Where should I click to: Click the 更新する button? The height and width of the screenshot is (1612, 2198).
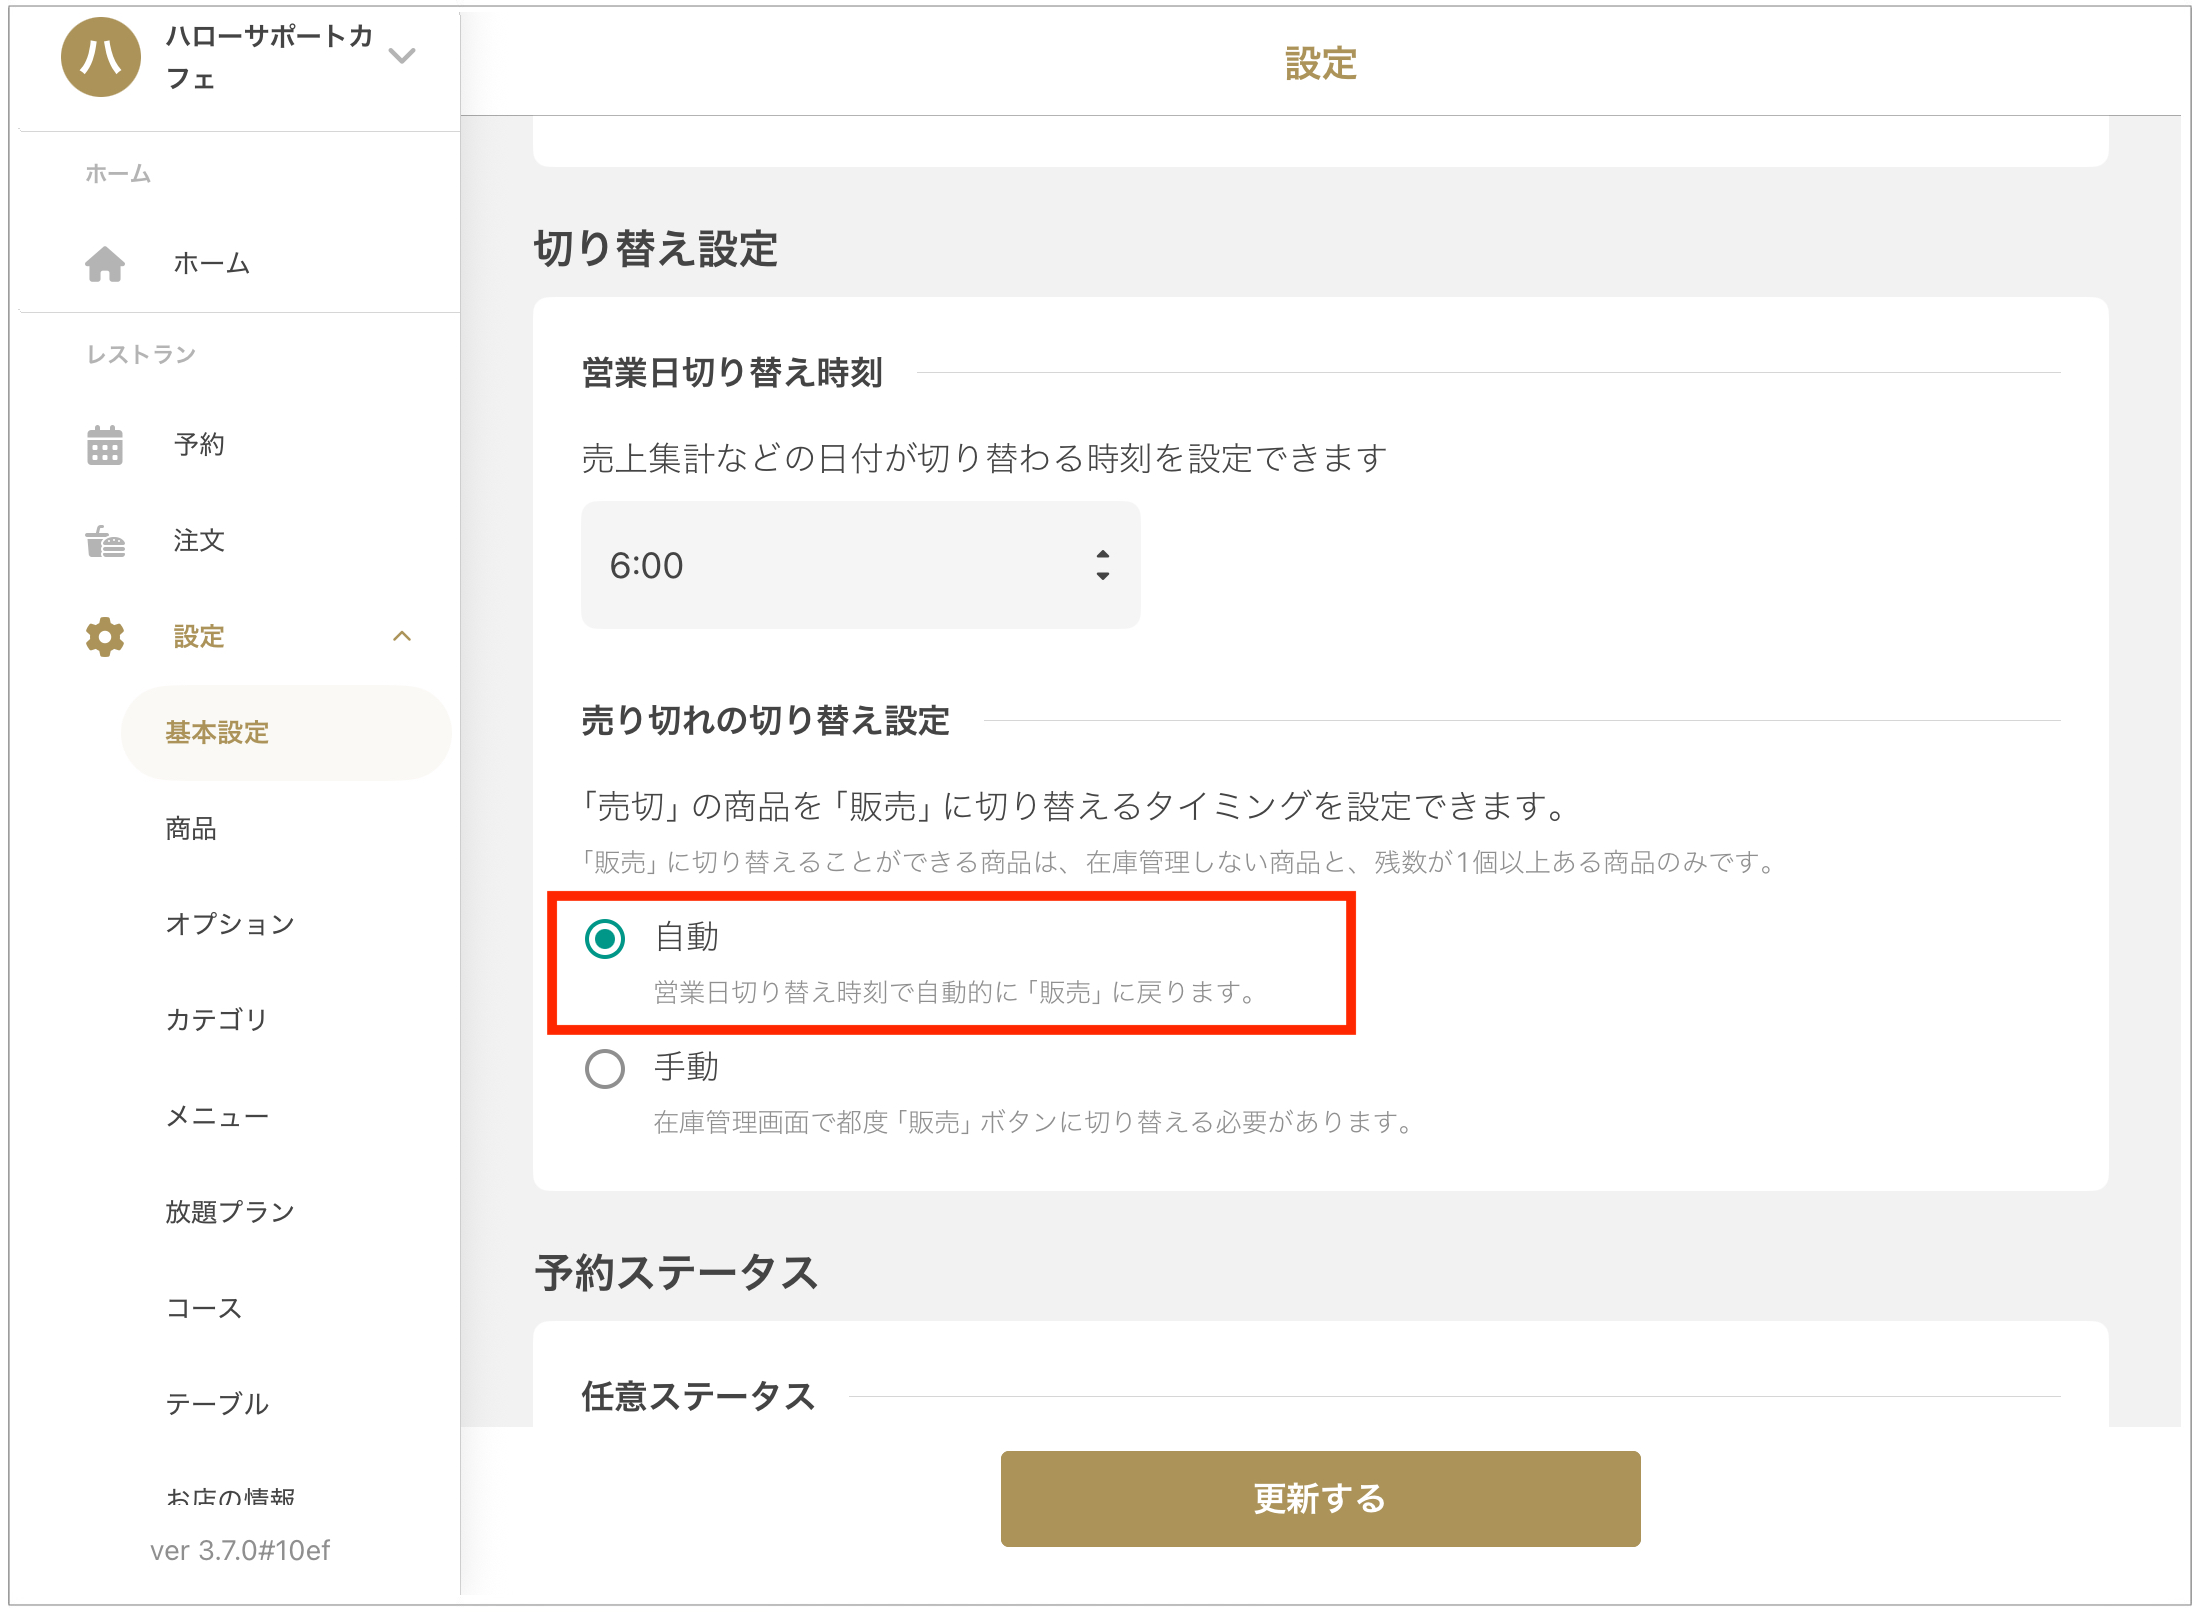[1320, 1498]
